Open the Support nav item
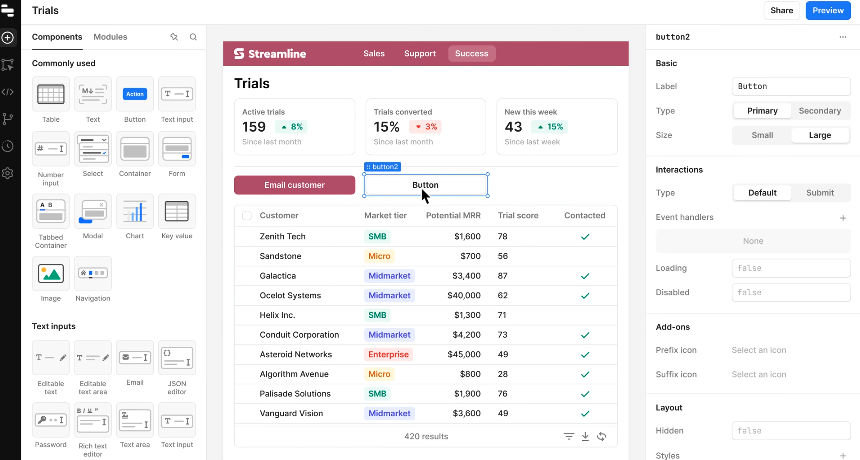The height and width of the screenshot is (460, 860). click(x=420, y=54)
